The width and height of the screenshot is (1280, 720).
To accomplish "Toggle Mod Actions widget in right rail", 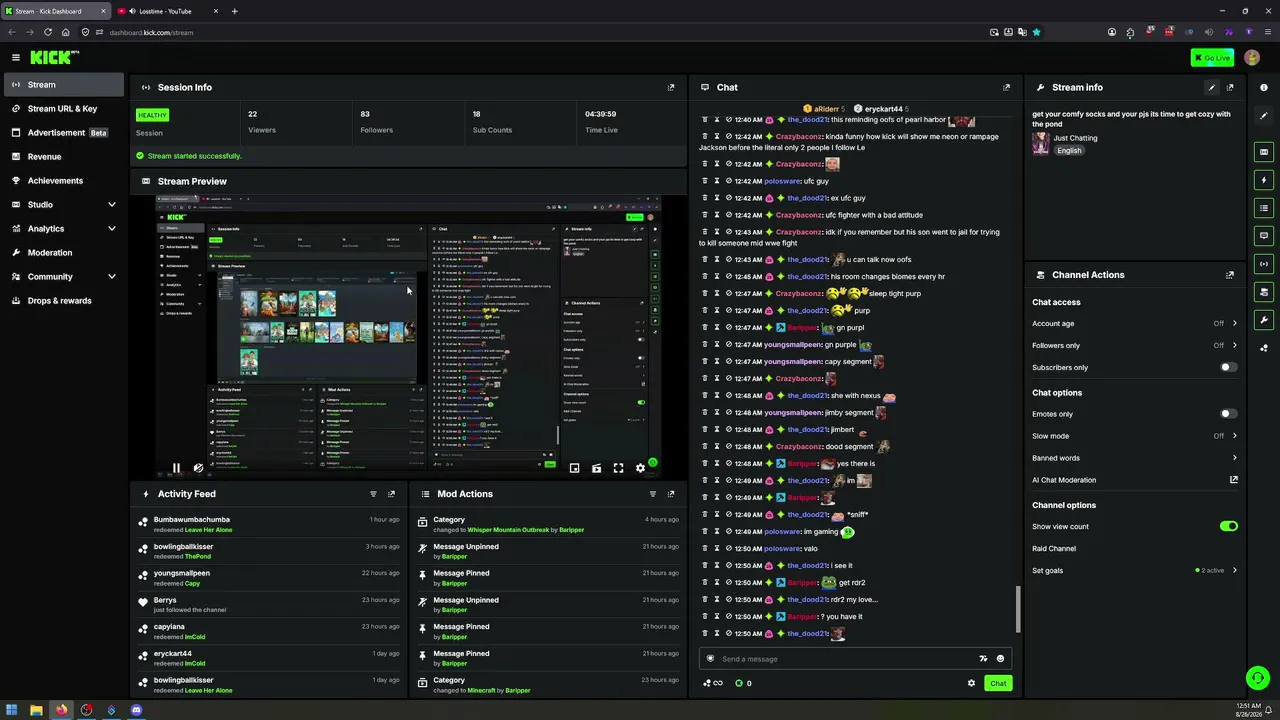I will coord(1264,208).
